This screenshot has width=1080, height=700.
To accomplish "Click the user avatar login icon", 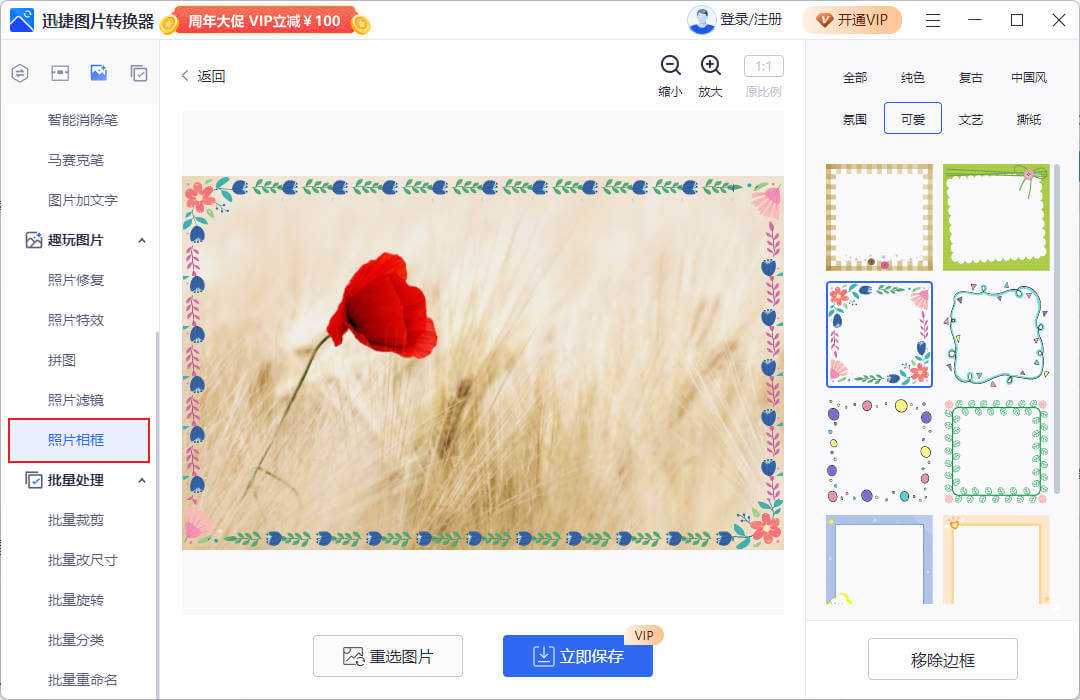I will tap(702, 20).
